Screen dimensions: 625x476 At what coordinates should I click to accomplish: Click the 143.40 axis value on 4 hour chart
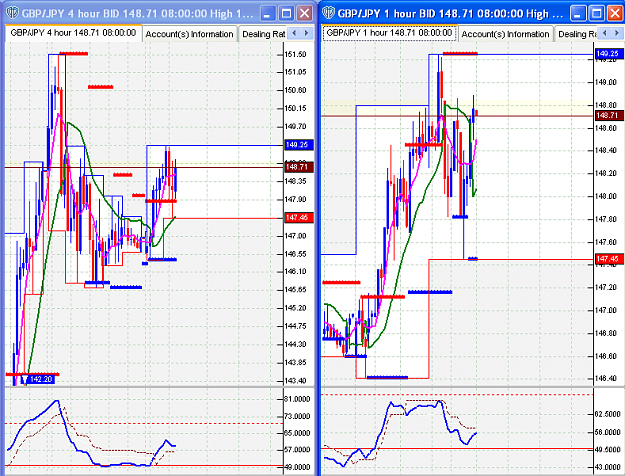pos(295,381)
